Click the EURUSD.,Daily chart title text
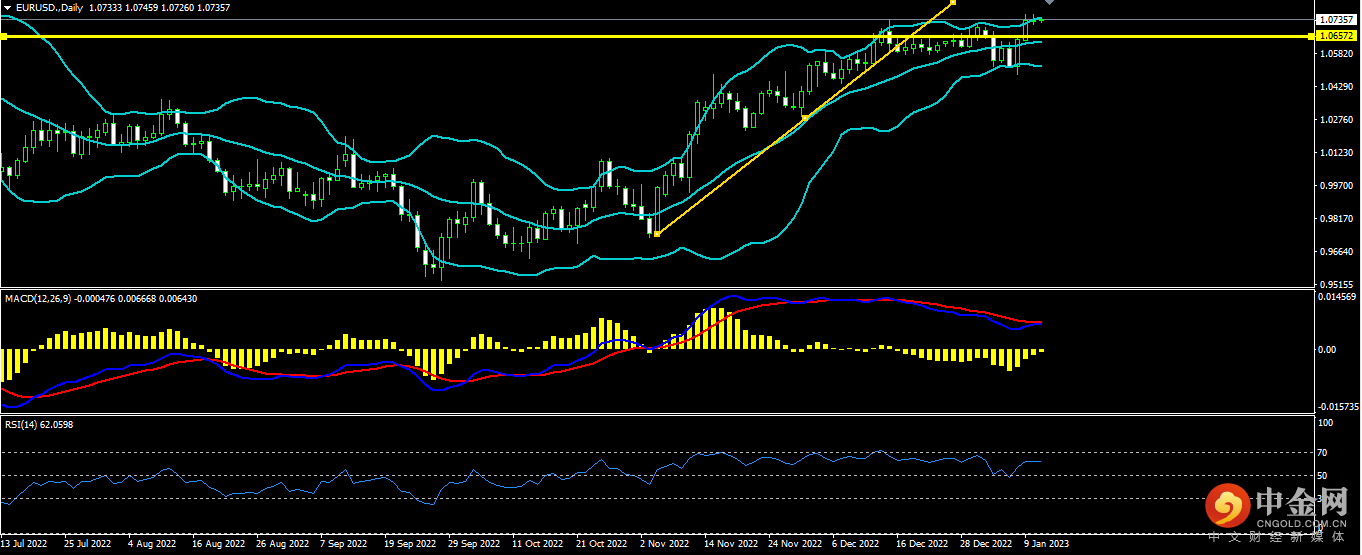 click(52, 7)
